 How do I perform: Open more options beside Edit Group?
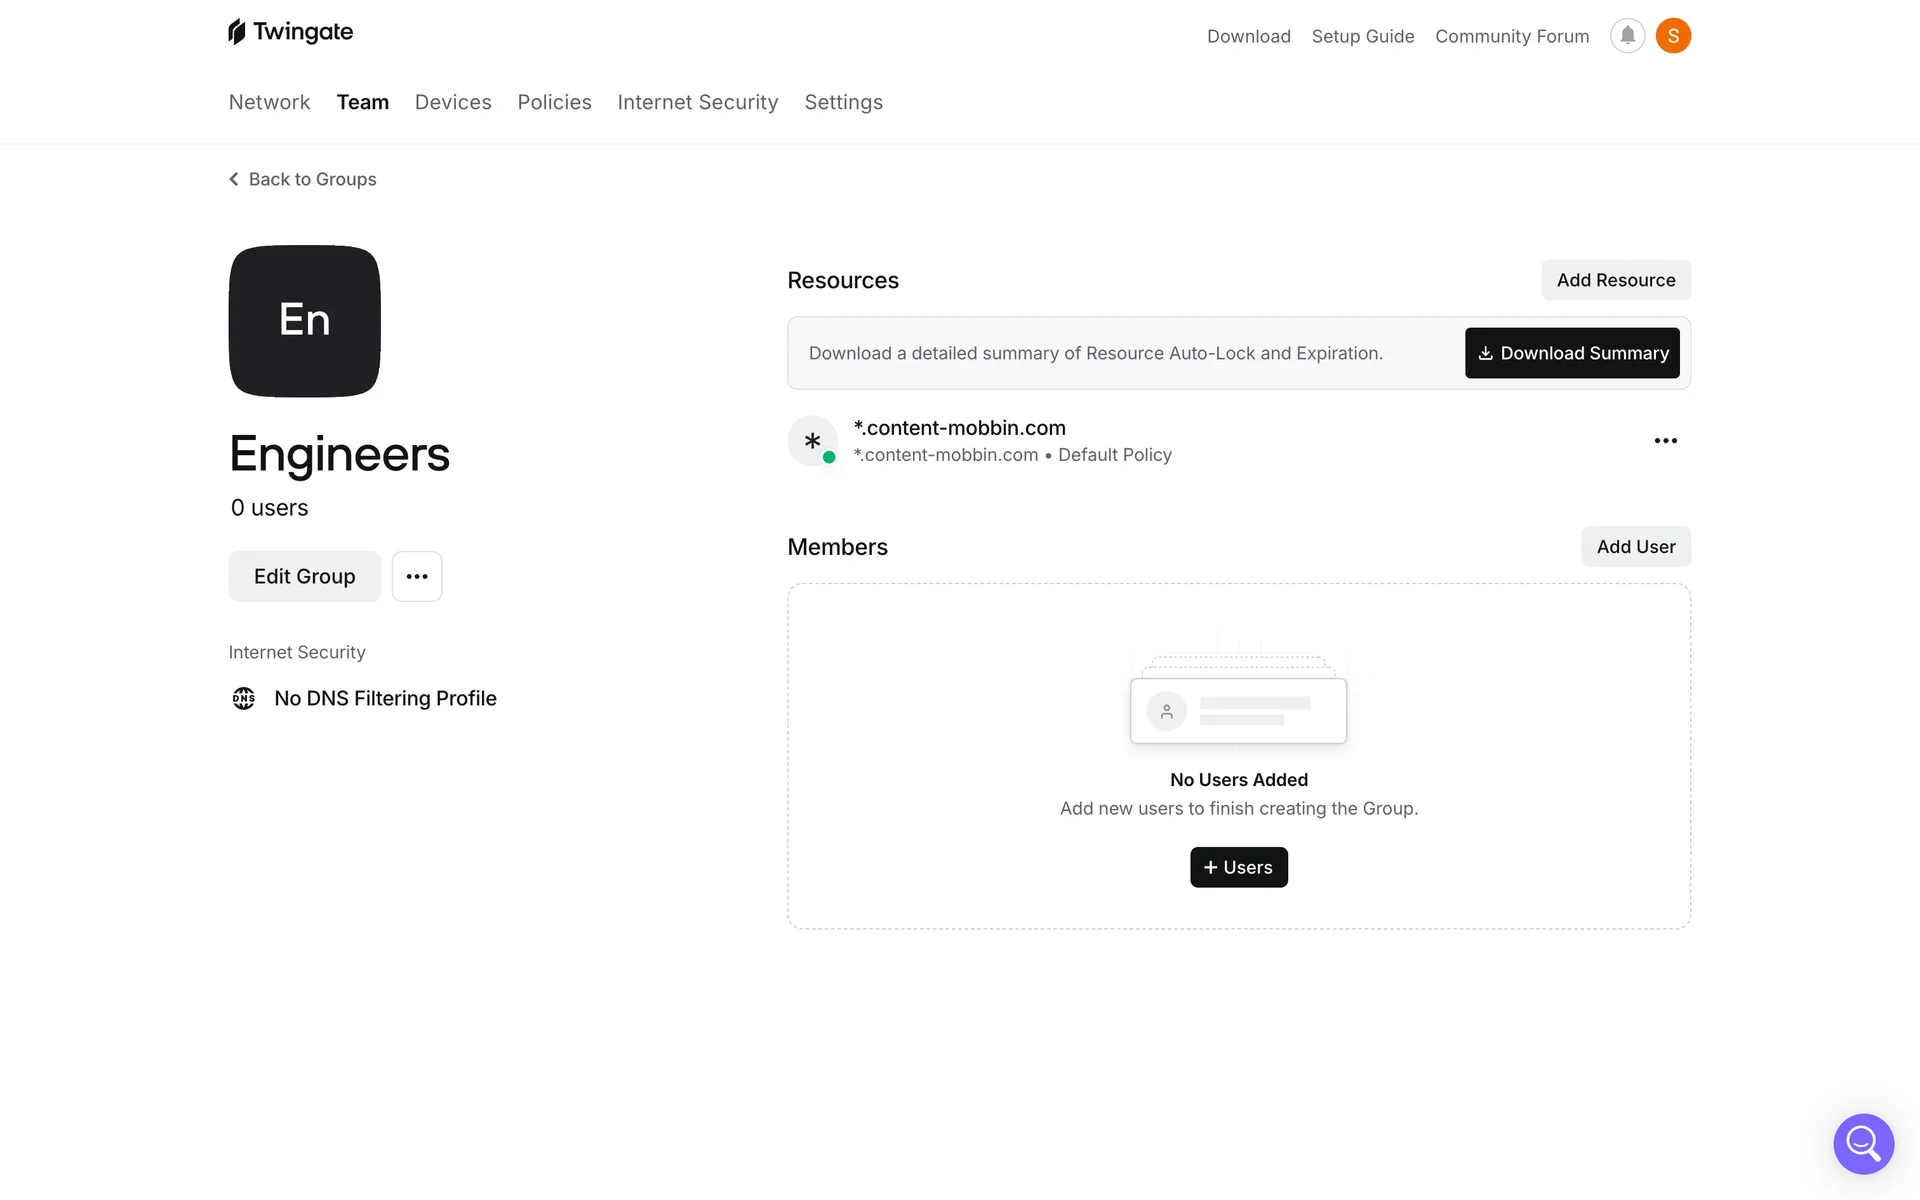[x=417, y=576]
